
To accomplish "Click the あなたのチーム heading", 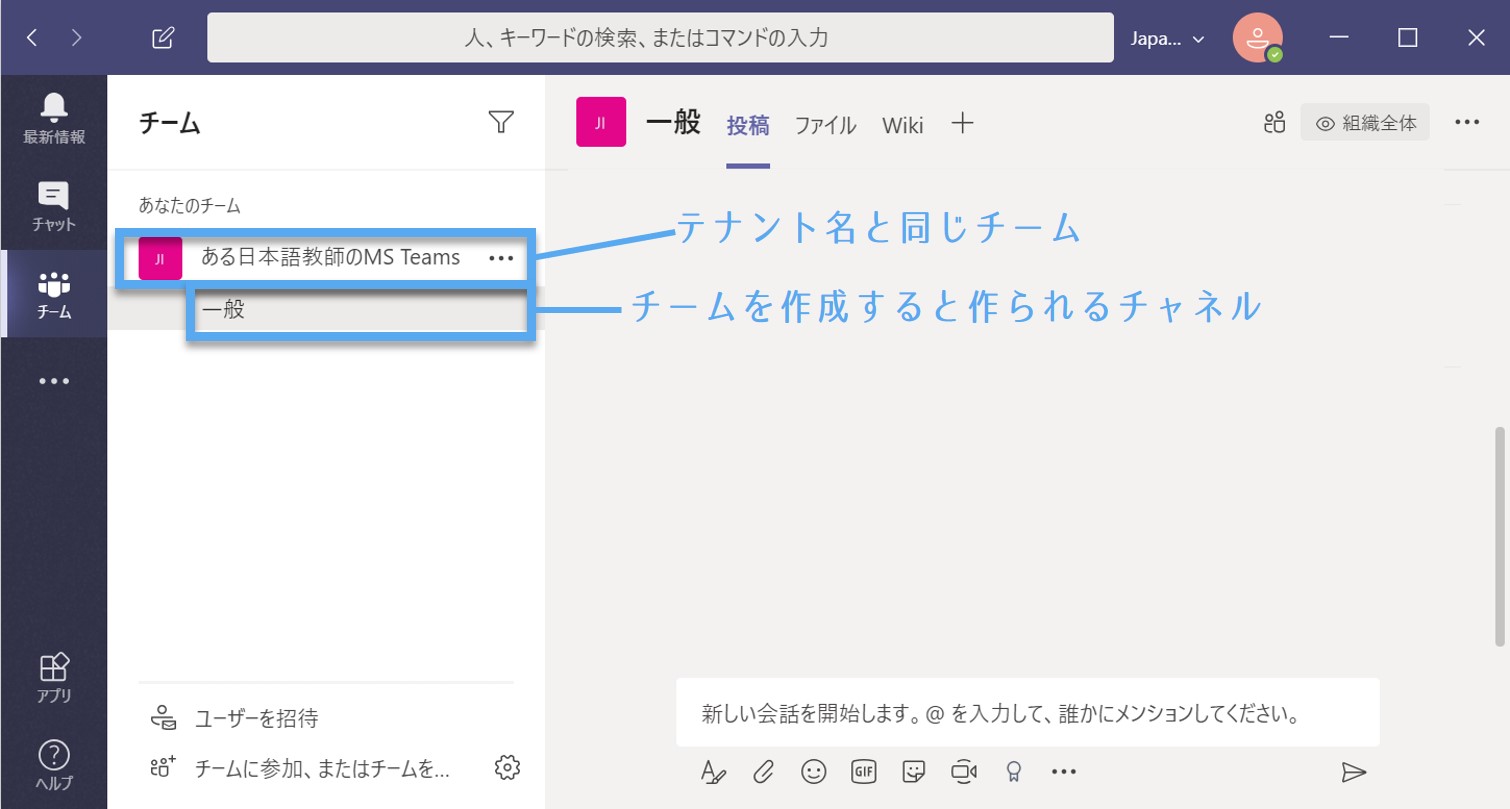I will (x=190, y=206).
